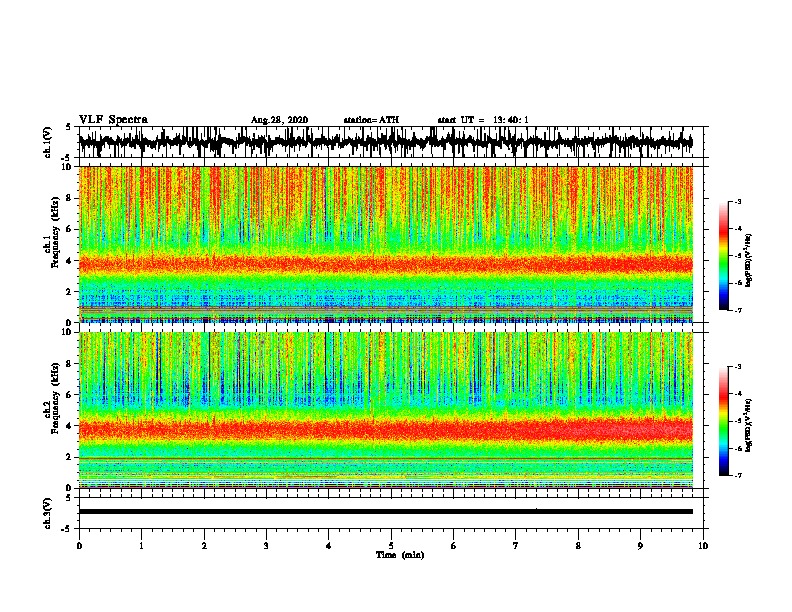Click the time axis tick label "3"
The image size is (792, 612).
[x=266, y=546]
